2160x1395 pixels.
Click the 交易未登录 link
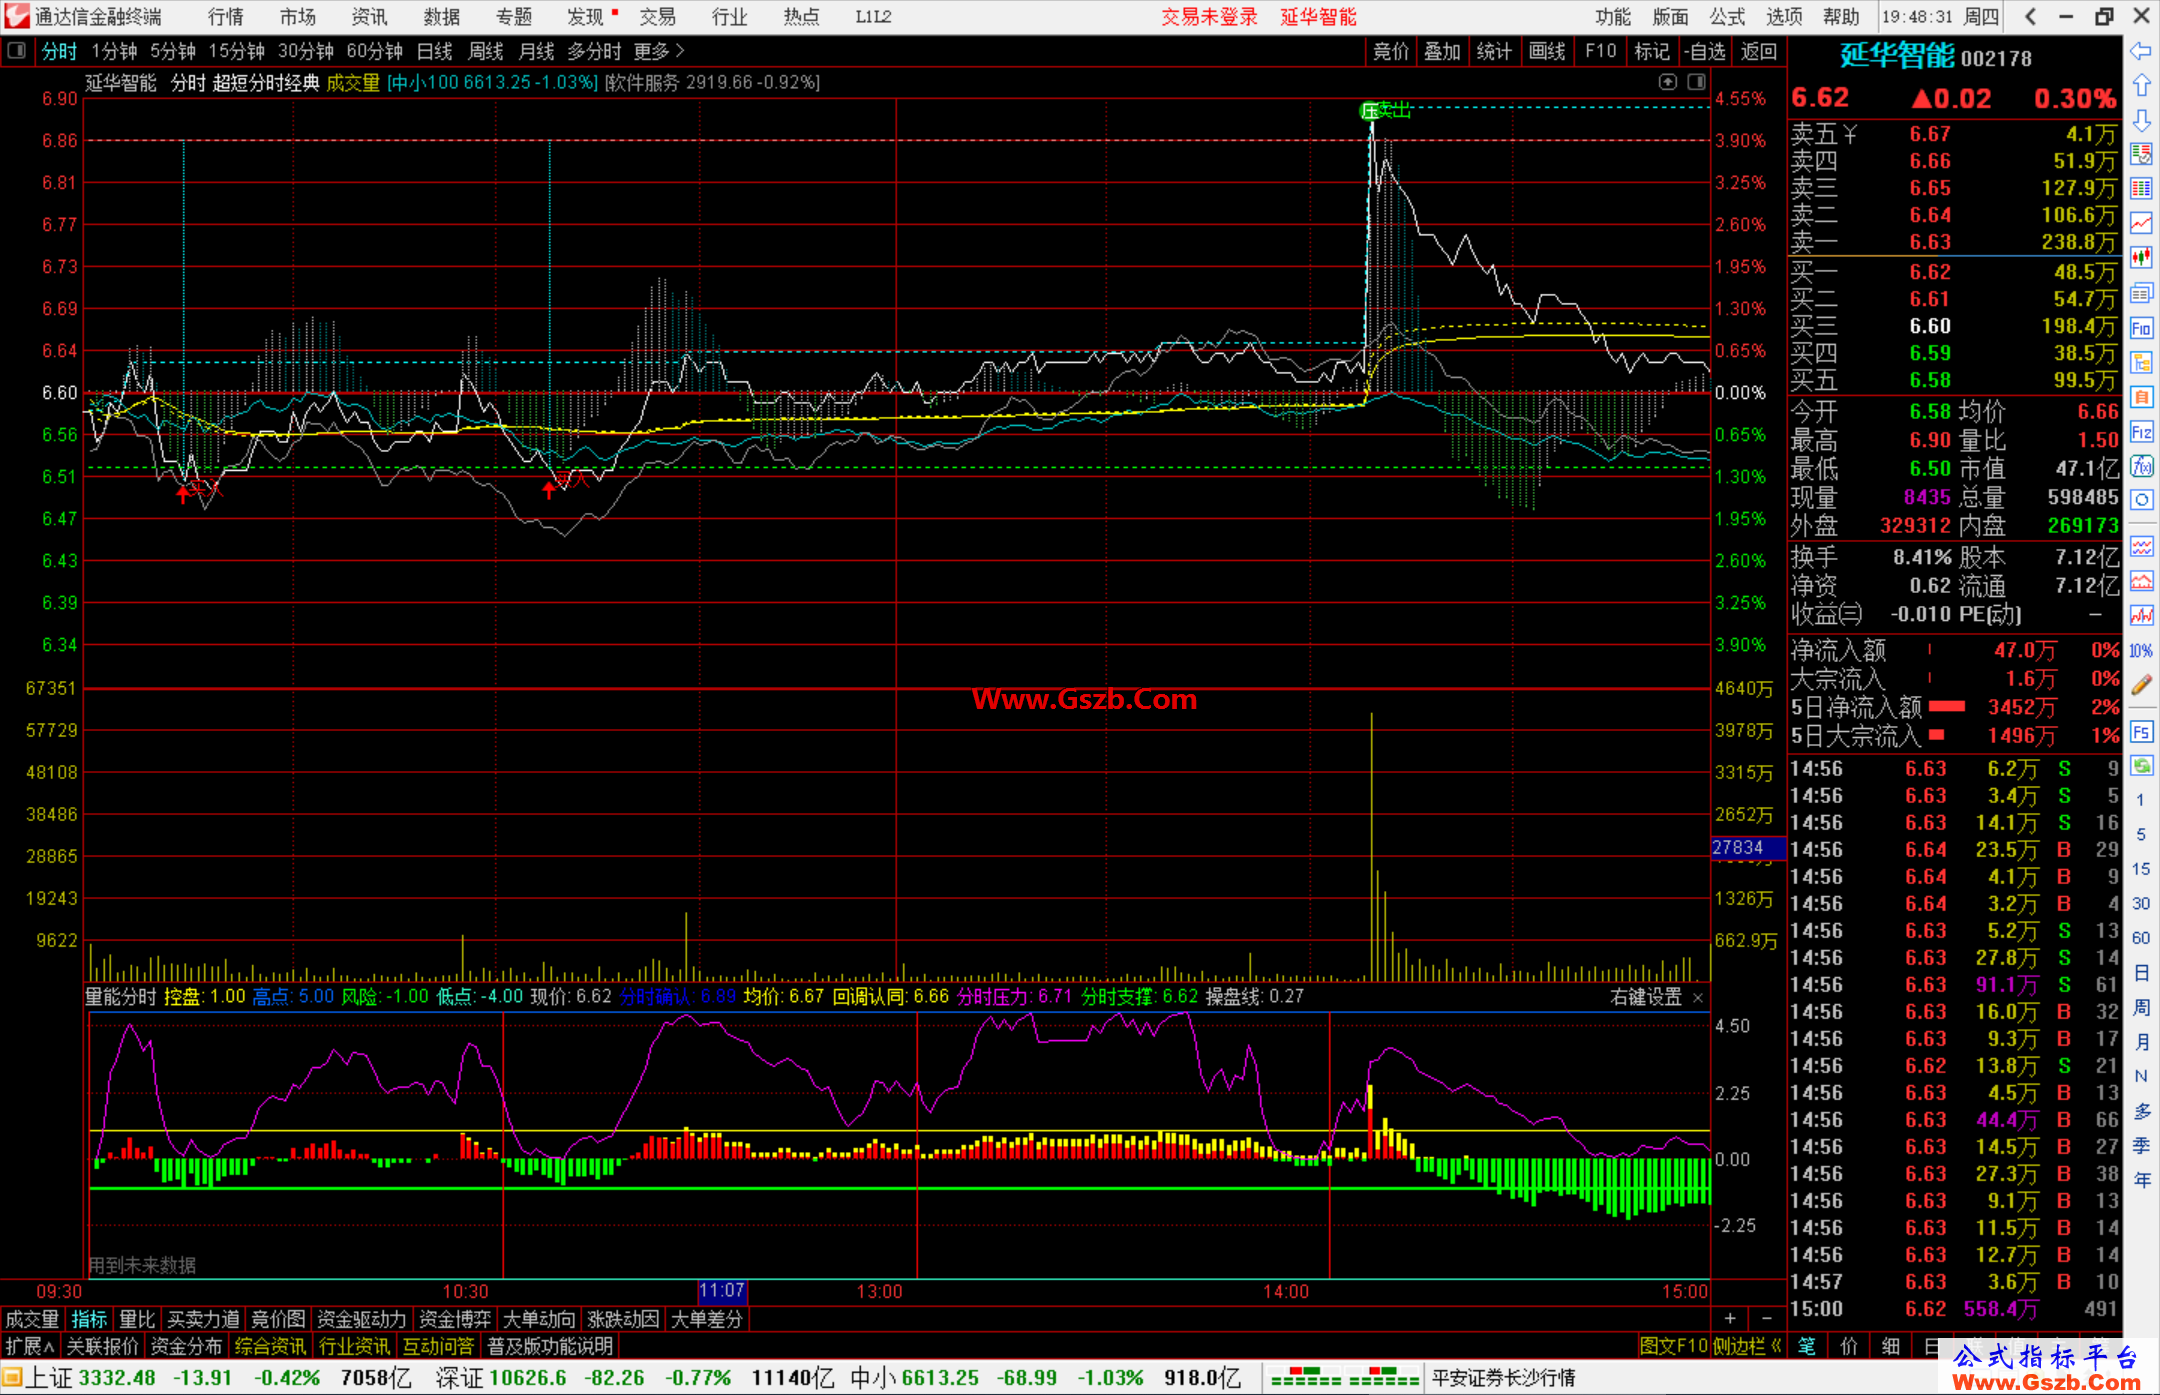click(x=1209, y=17)
